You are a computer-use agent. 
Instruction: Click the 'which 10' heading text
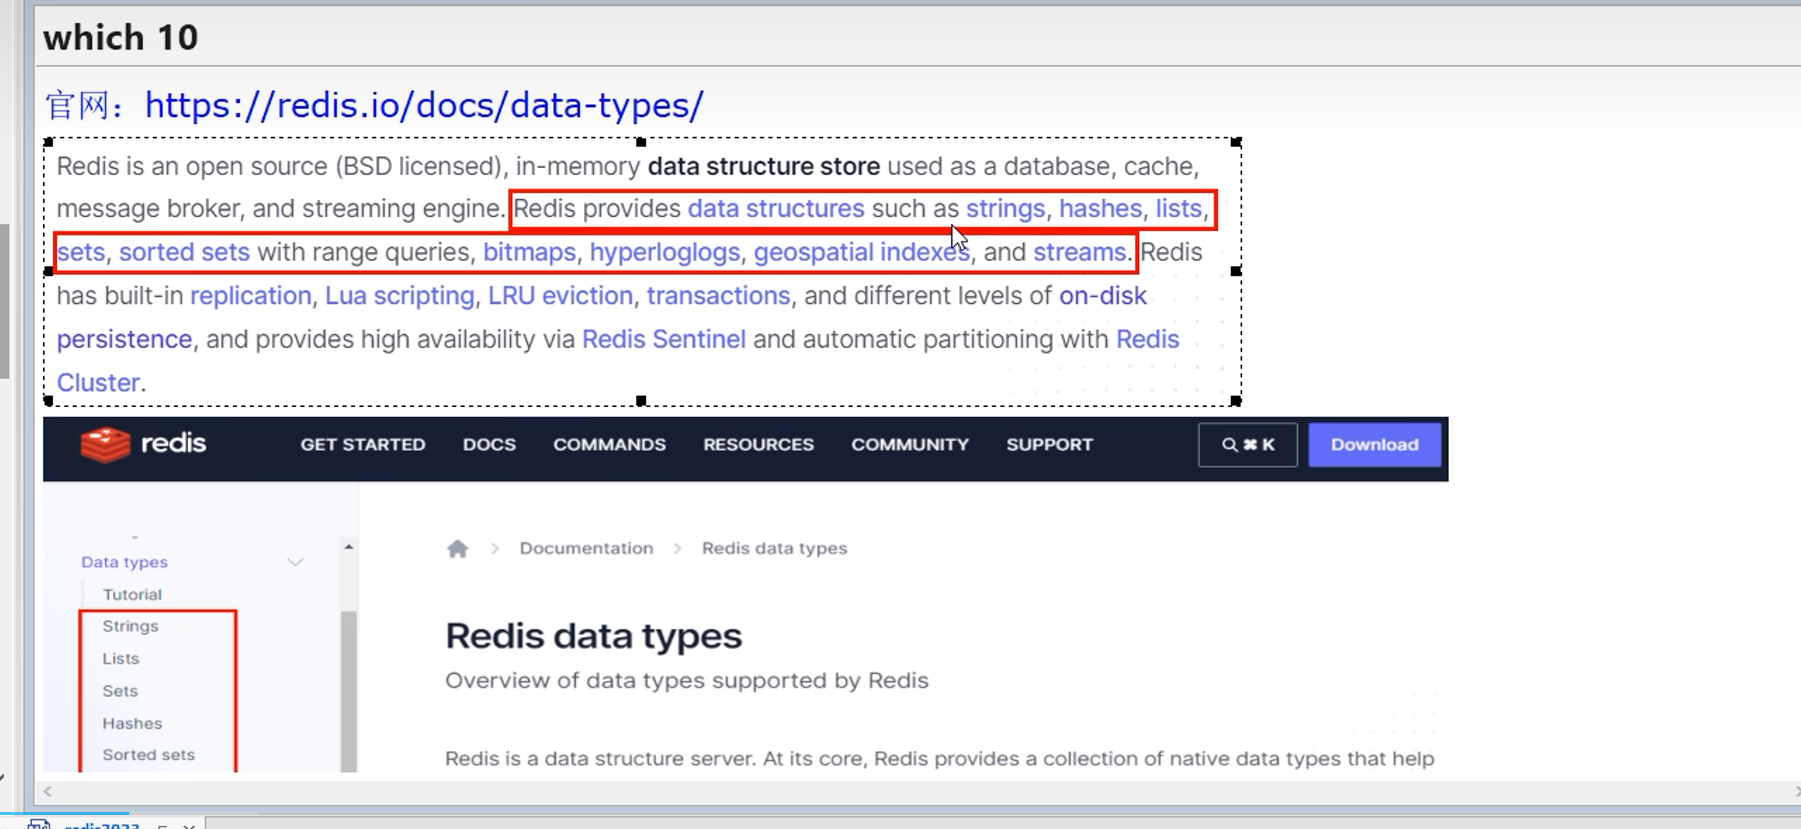[x=121, y=38]
